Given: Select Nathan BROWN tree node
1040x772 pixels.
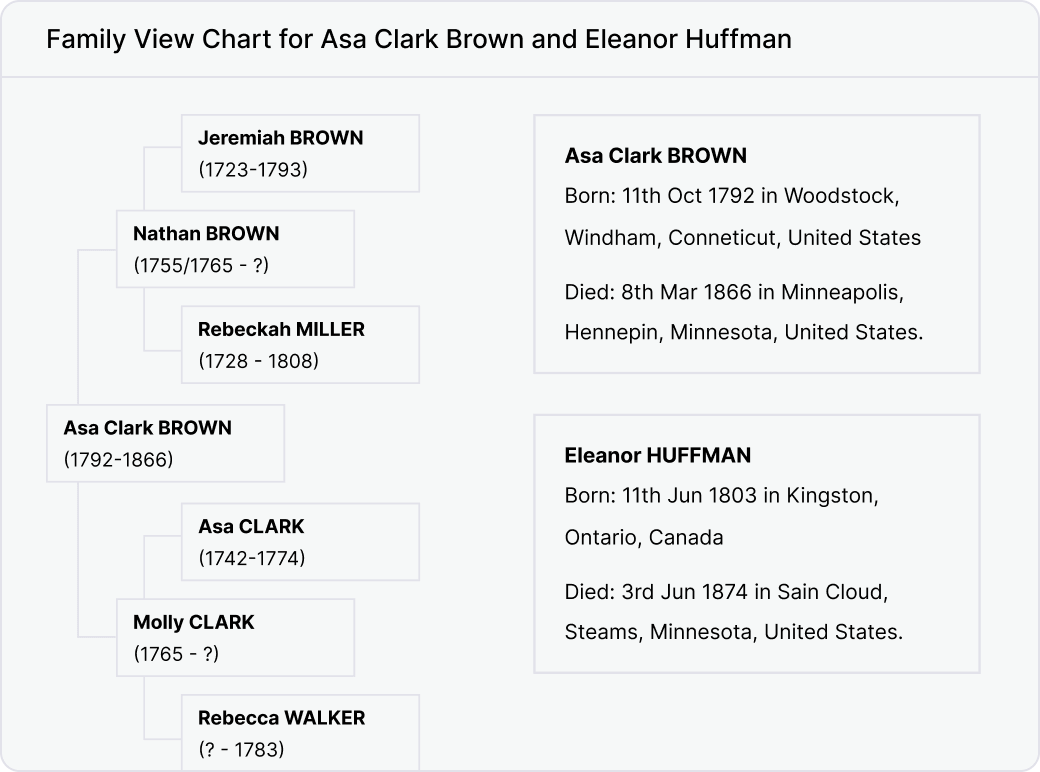Looking at the screenshot, I should pyautogui.click(x=235, y=249).
